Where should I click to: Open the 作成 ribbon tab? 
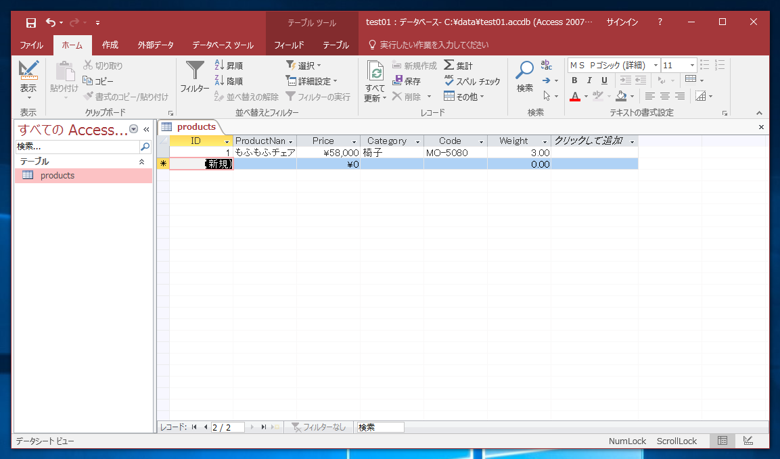pyautogui.click(x=110, y=45)
